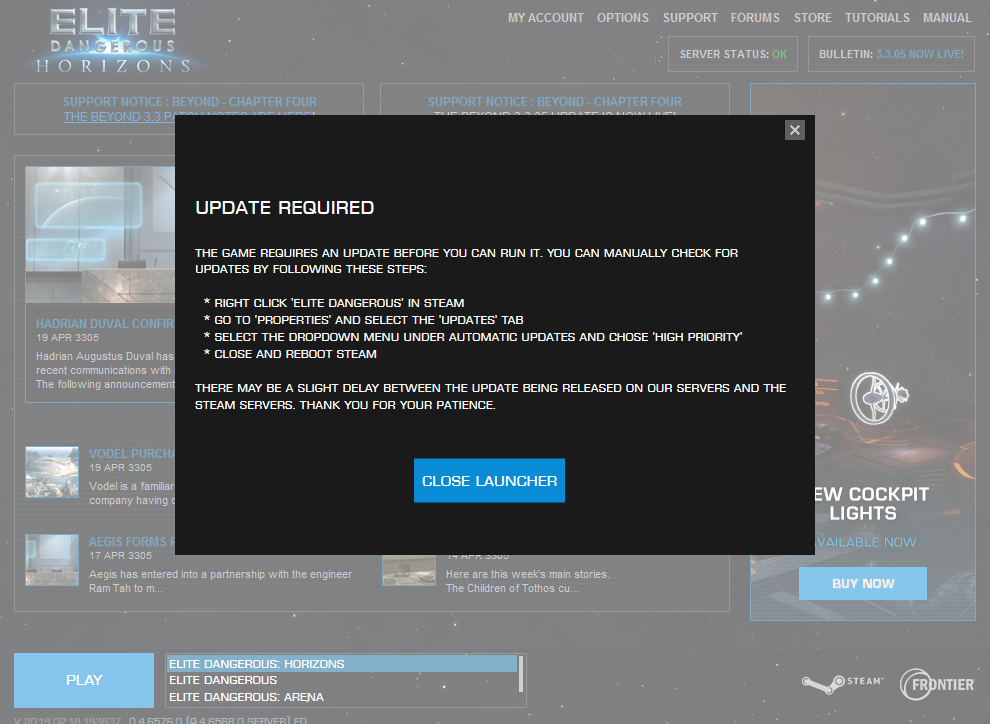
Task: Click the Steam logo icon
Action: point(842,684)
